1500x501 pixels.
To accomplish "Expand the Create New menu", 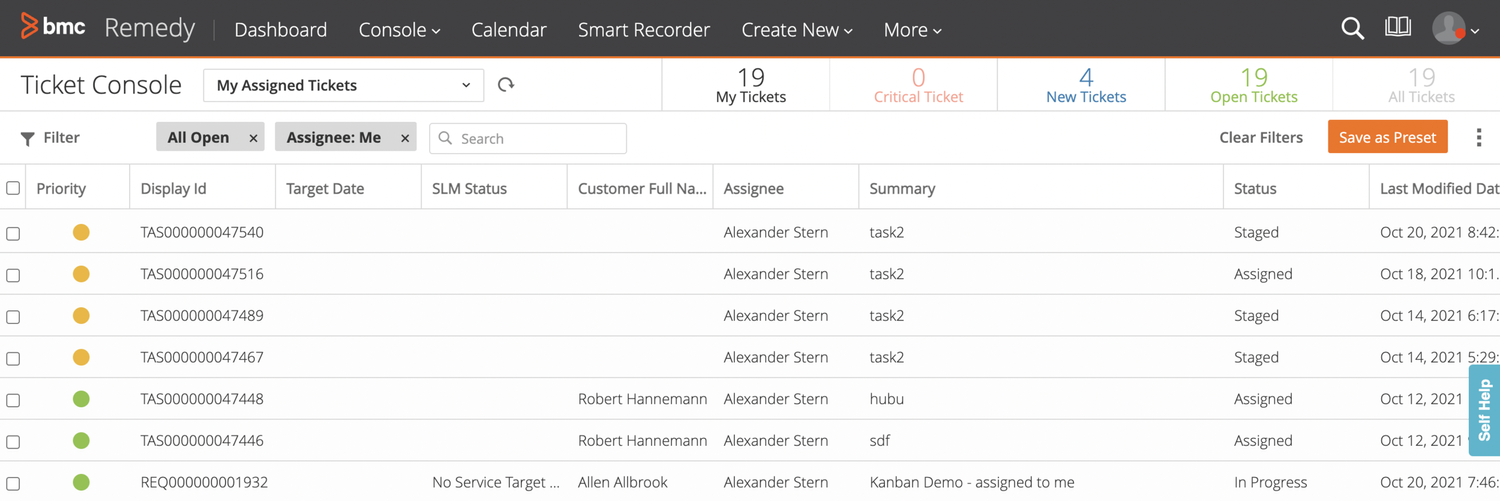I will click(796, 30).
